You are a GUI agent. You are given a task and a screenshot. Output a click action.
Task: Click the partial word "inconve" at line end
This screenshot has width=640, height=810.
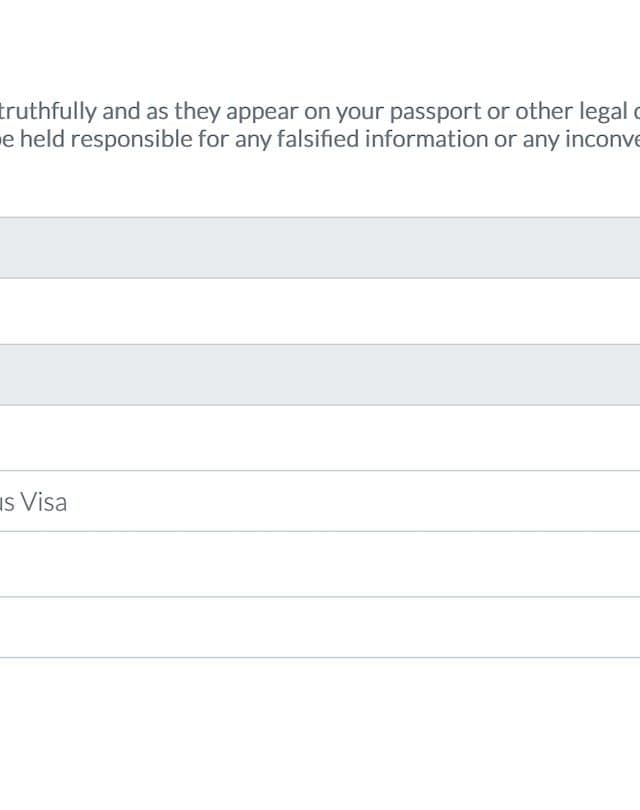pos(601,138)
